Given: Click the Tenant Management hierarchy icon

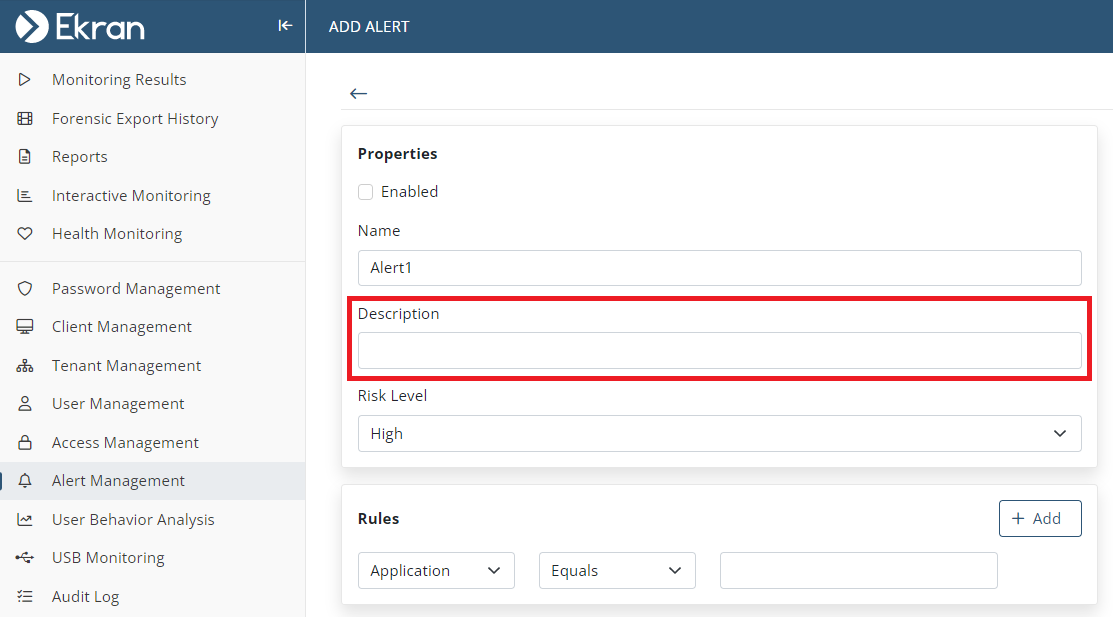Looking at the screenshot, I should point(25,366).
